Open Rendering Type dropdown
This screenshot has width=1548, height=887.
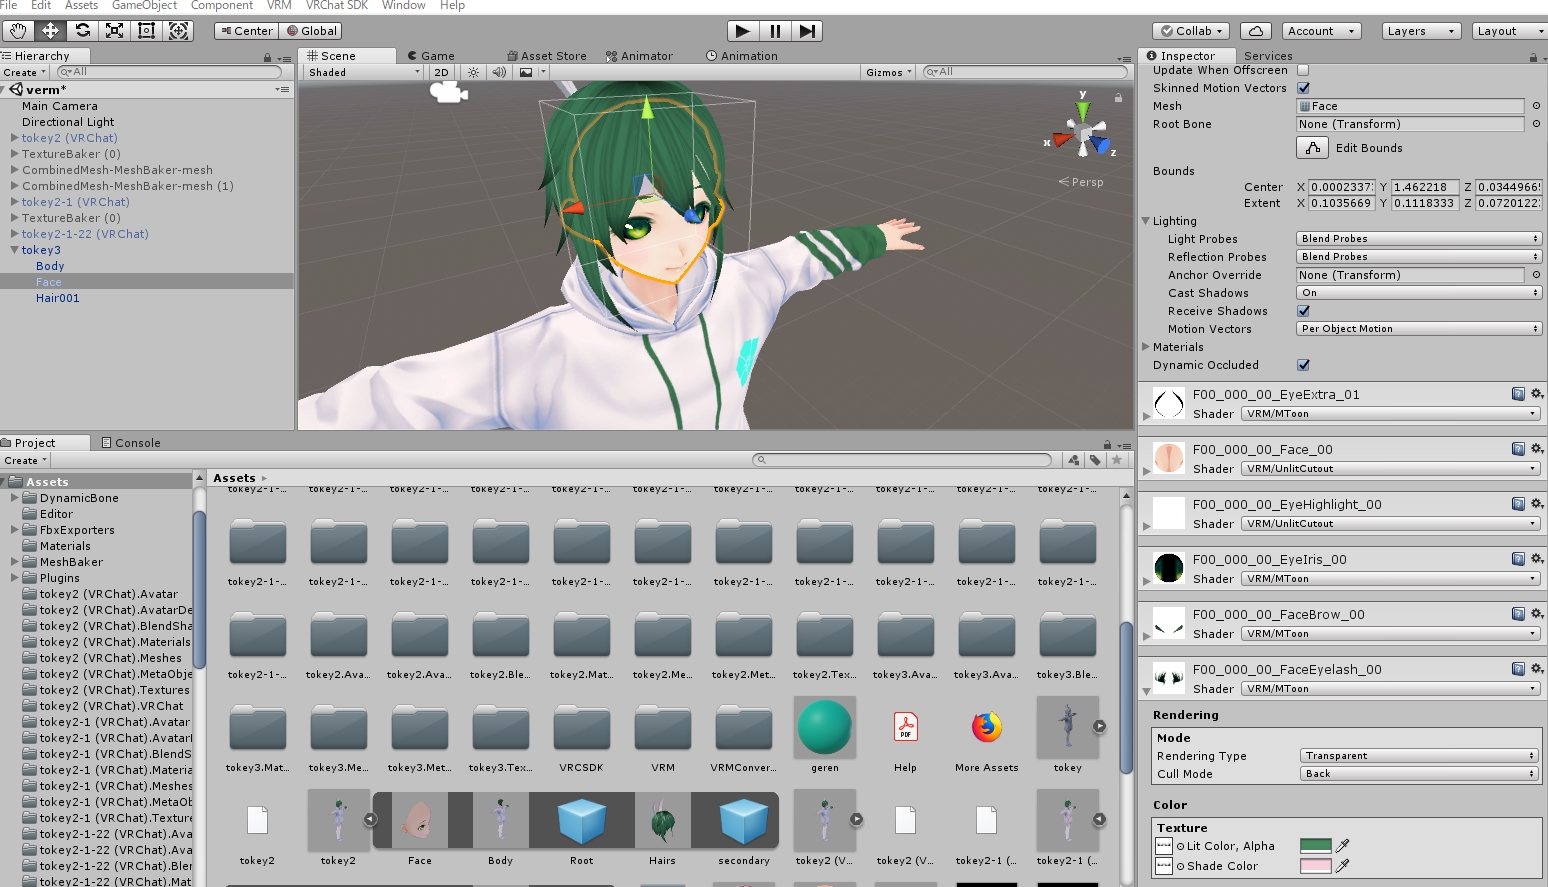pyautogui.click(x=1419, y=756)
